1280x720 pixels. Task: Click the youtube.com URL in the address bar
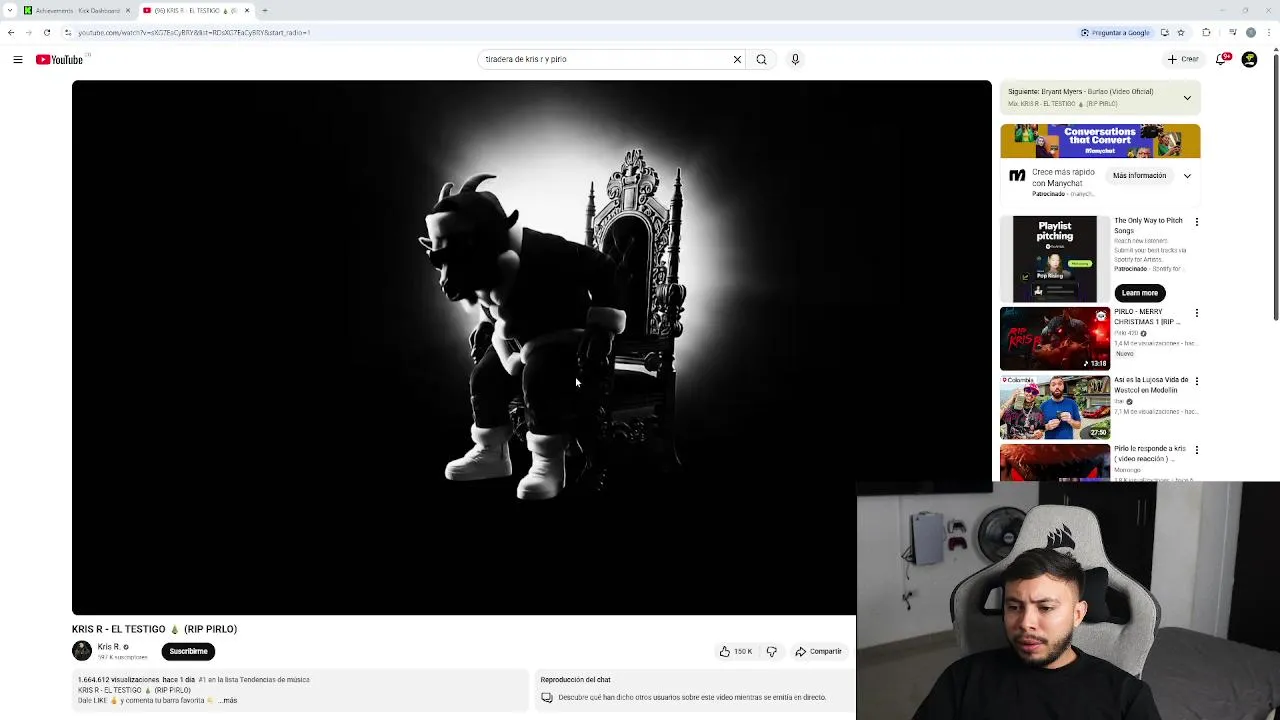pos(194,32)
